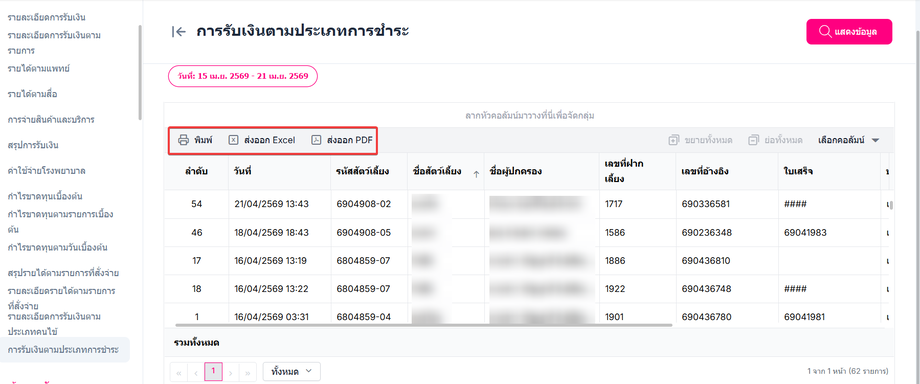Click the sort arrow in ชื่อสัตว์เลี้ยง header
This screenshot has width=920, height=384.
476,174
